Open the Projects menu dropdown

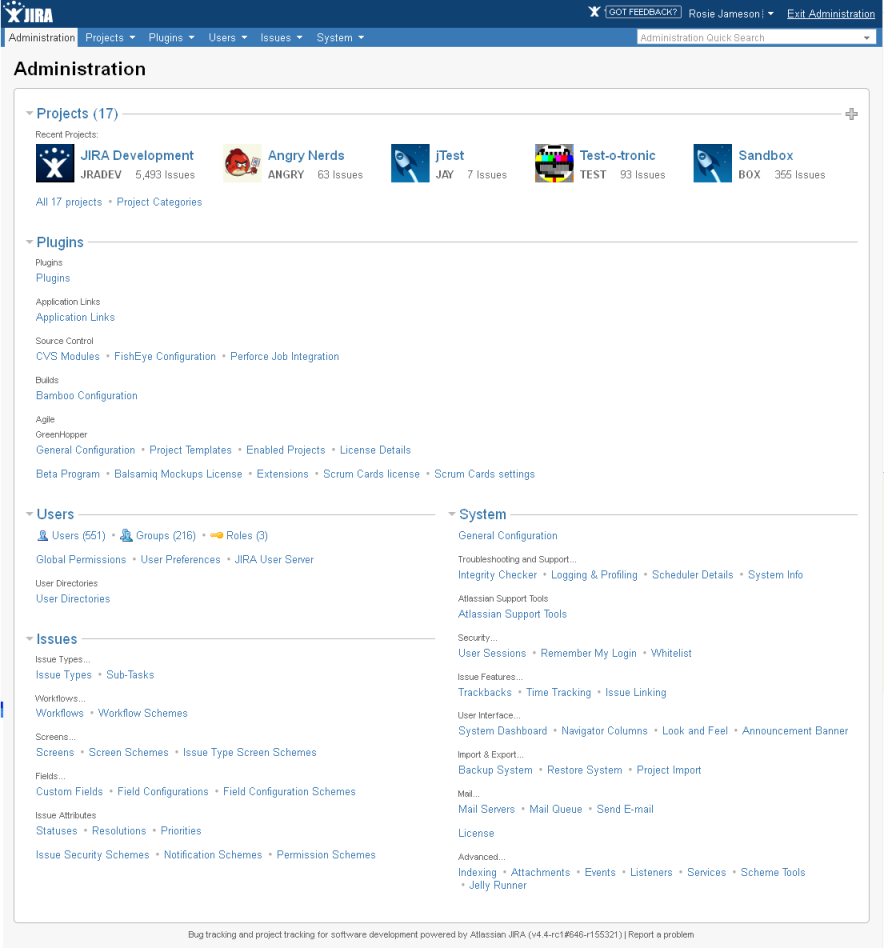tap(110, 37)
